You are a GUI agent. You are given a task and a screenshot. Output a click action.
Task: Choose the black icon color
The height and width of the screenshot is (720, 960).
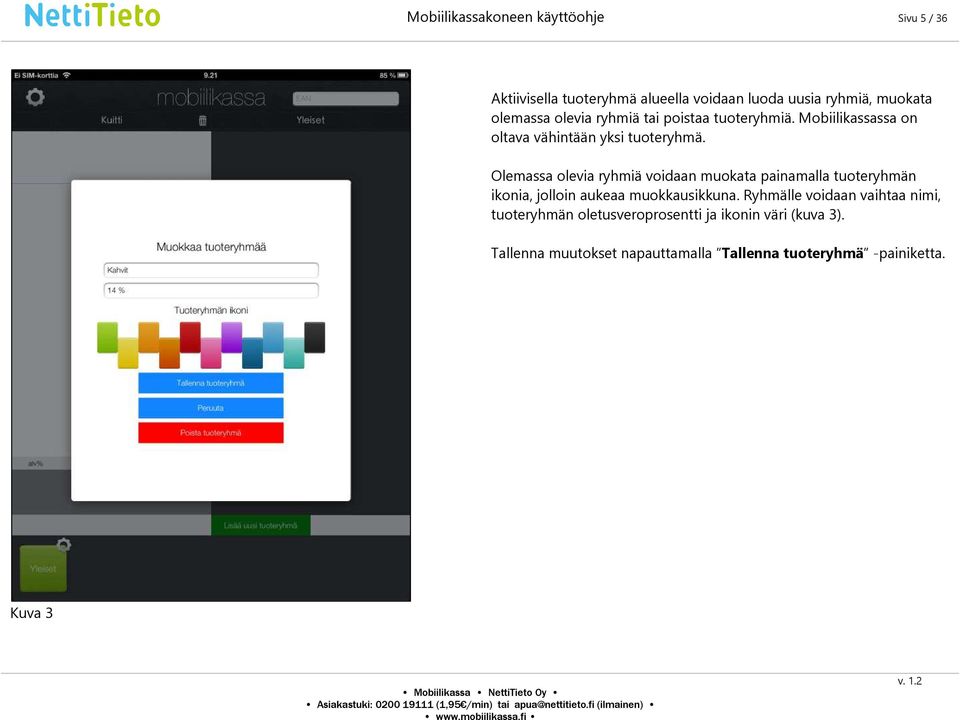click(x=315, y=337)
